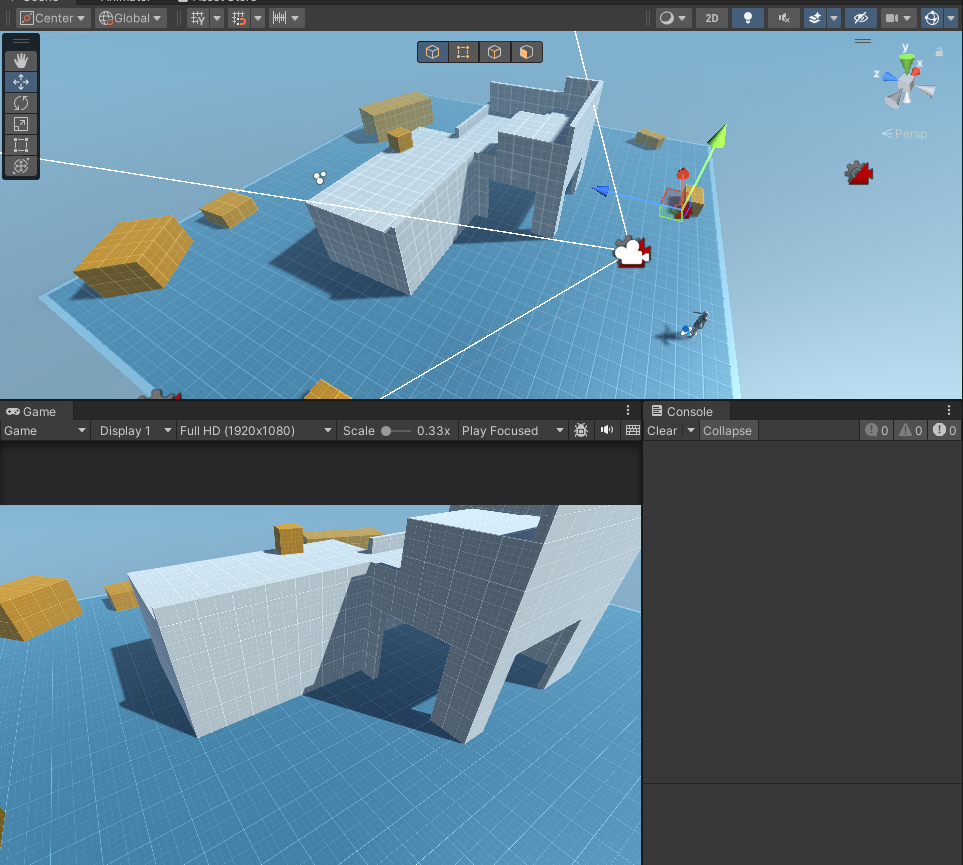Expand Clear options dropdown arrow
963x865 pixels.
691,431
